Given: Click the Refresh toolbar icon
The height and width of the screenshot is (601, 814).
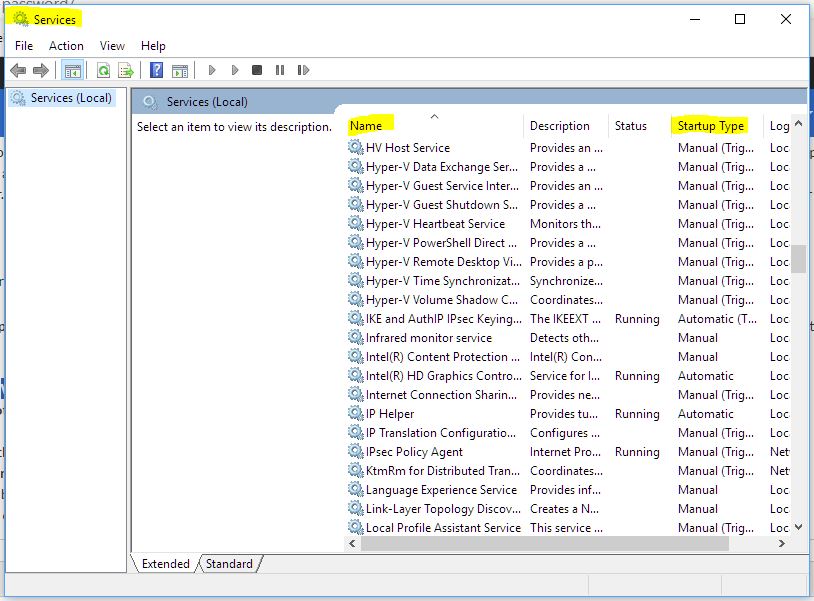Looking at the screenshot, I should [x=103, y=70].
